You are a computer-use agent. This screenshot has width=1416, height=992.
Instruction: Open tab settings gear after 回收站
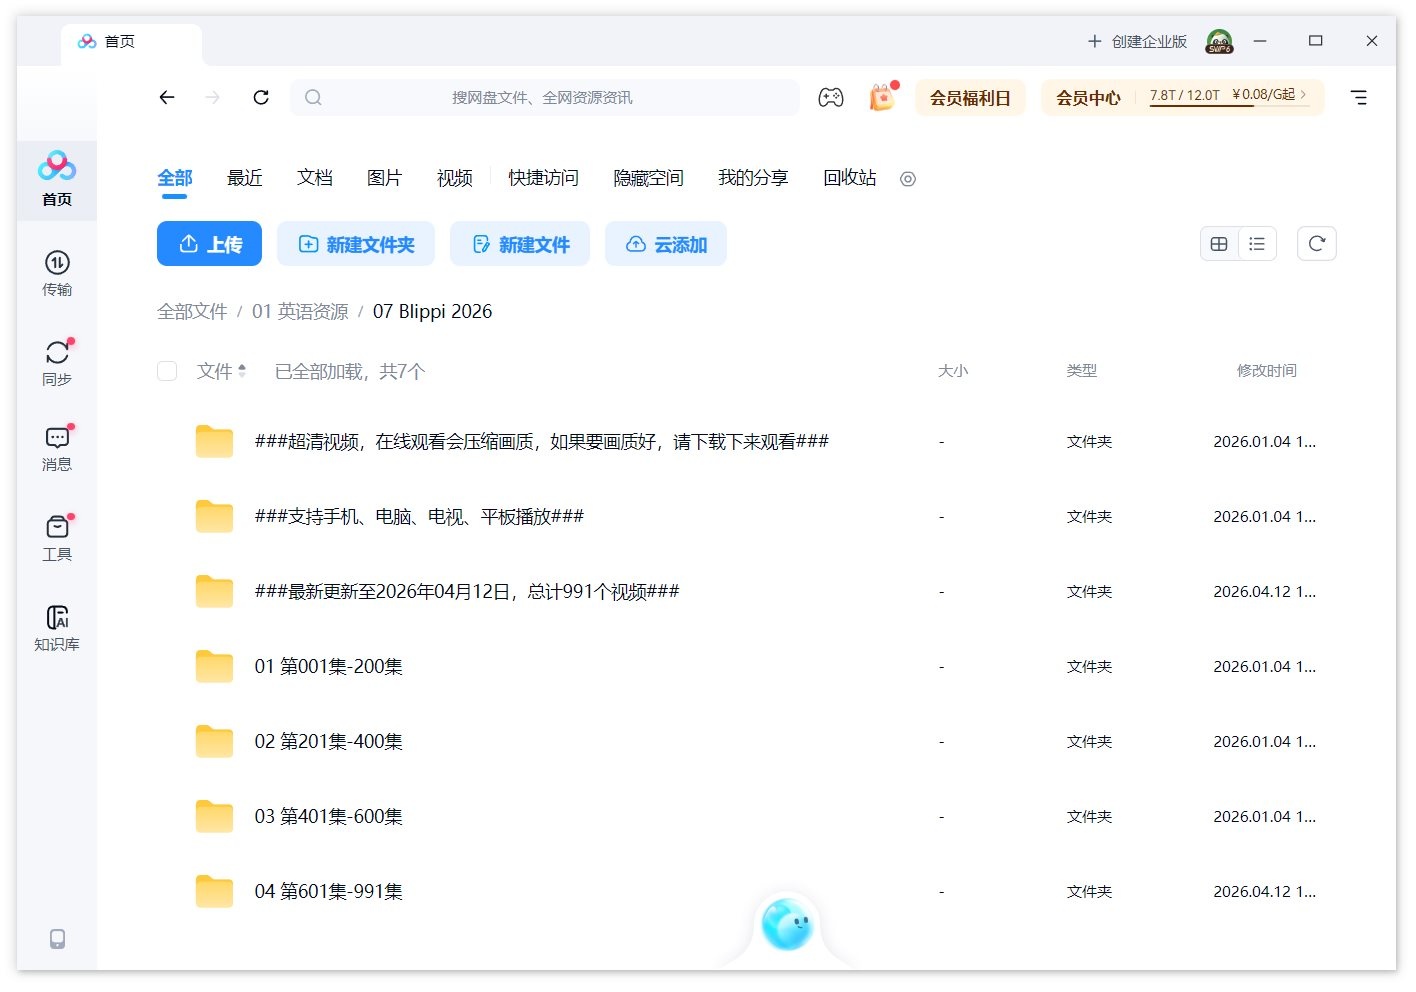point(907,179)
